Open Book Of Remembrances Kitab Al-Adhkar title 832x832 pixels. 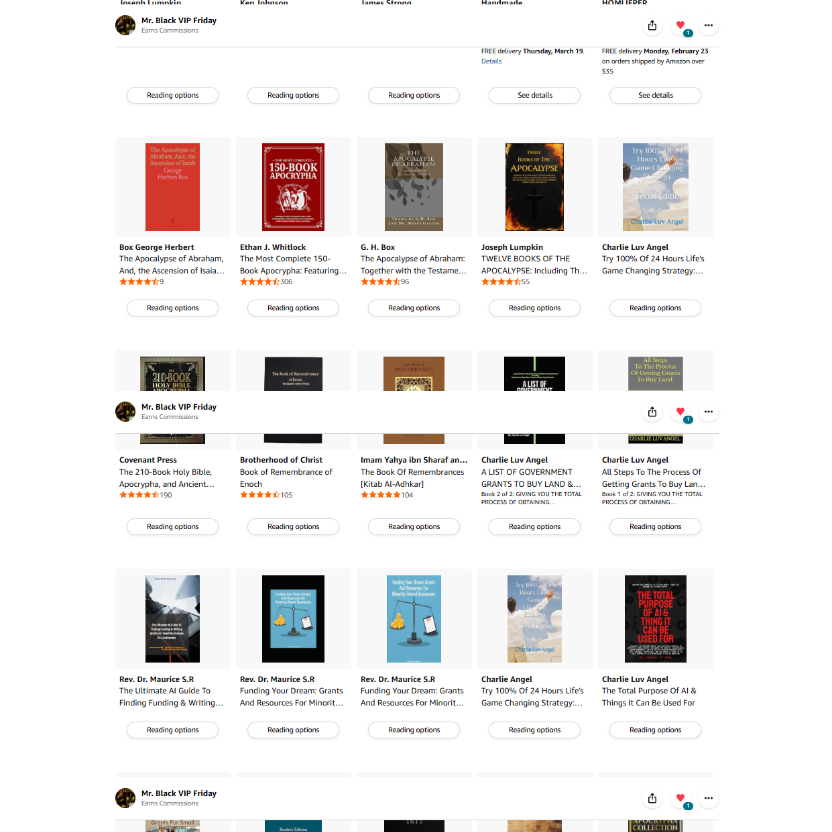412,478
